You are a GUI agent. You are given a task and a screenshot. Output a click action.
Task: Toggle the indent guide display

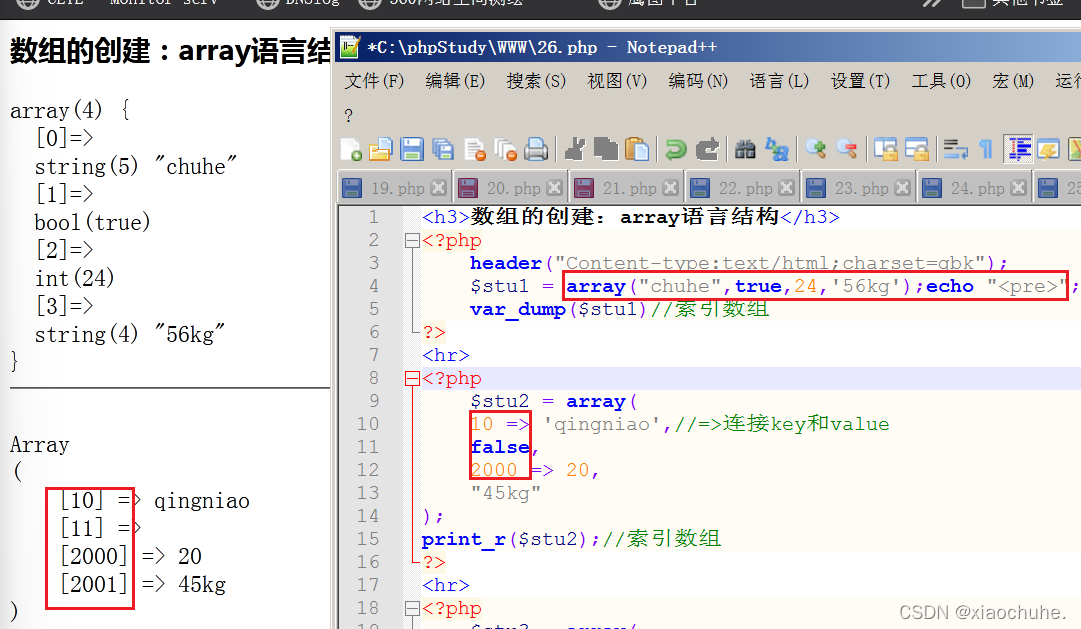point(1018,149)
